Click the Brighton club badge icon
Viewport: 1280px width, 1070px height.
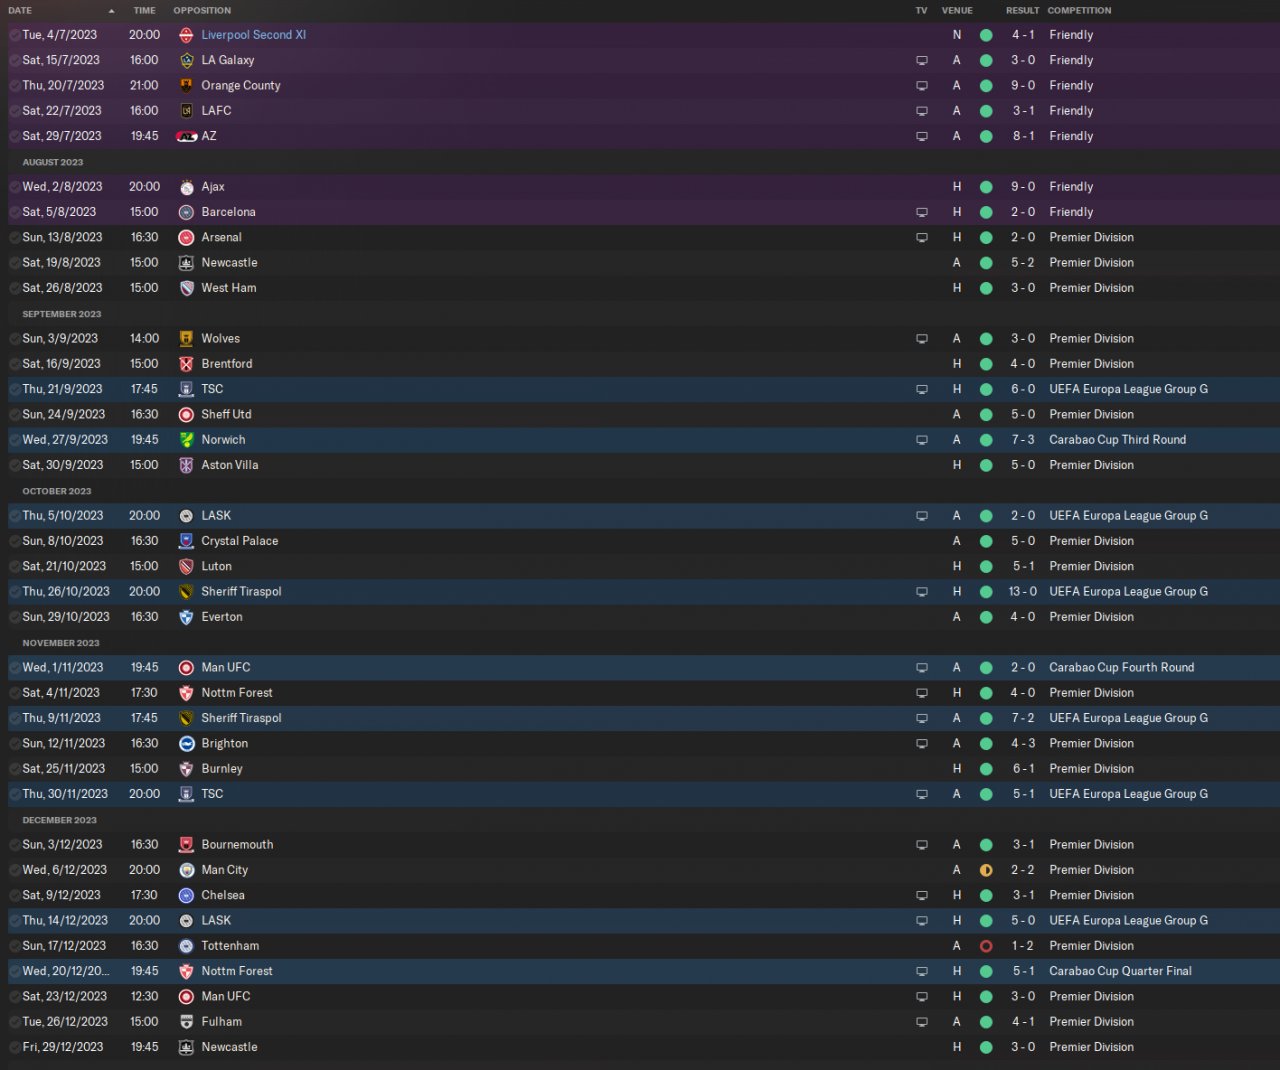coord(186,744)
